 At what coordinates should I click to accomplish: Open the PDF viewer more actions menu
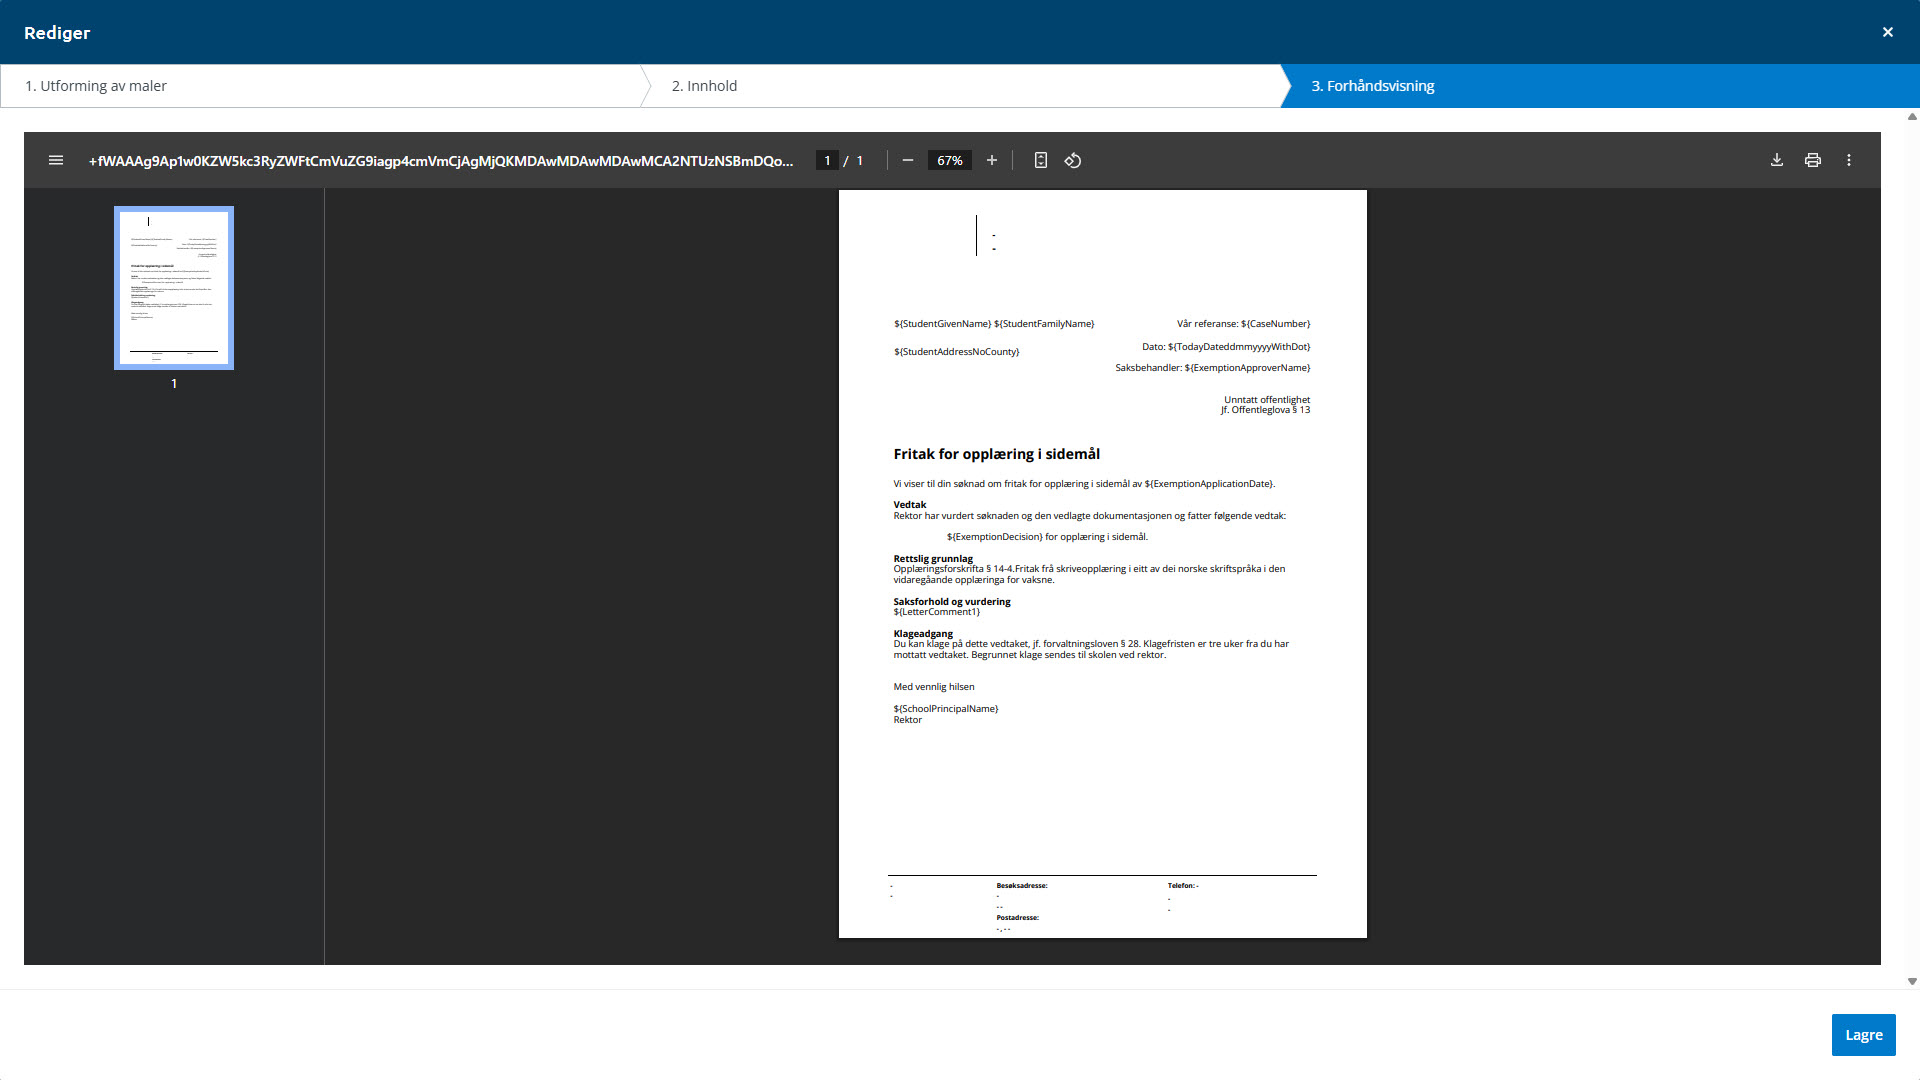tap(1848, 160)
